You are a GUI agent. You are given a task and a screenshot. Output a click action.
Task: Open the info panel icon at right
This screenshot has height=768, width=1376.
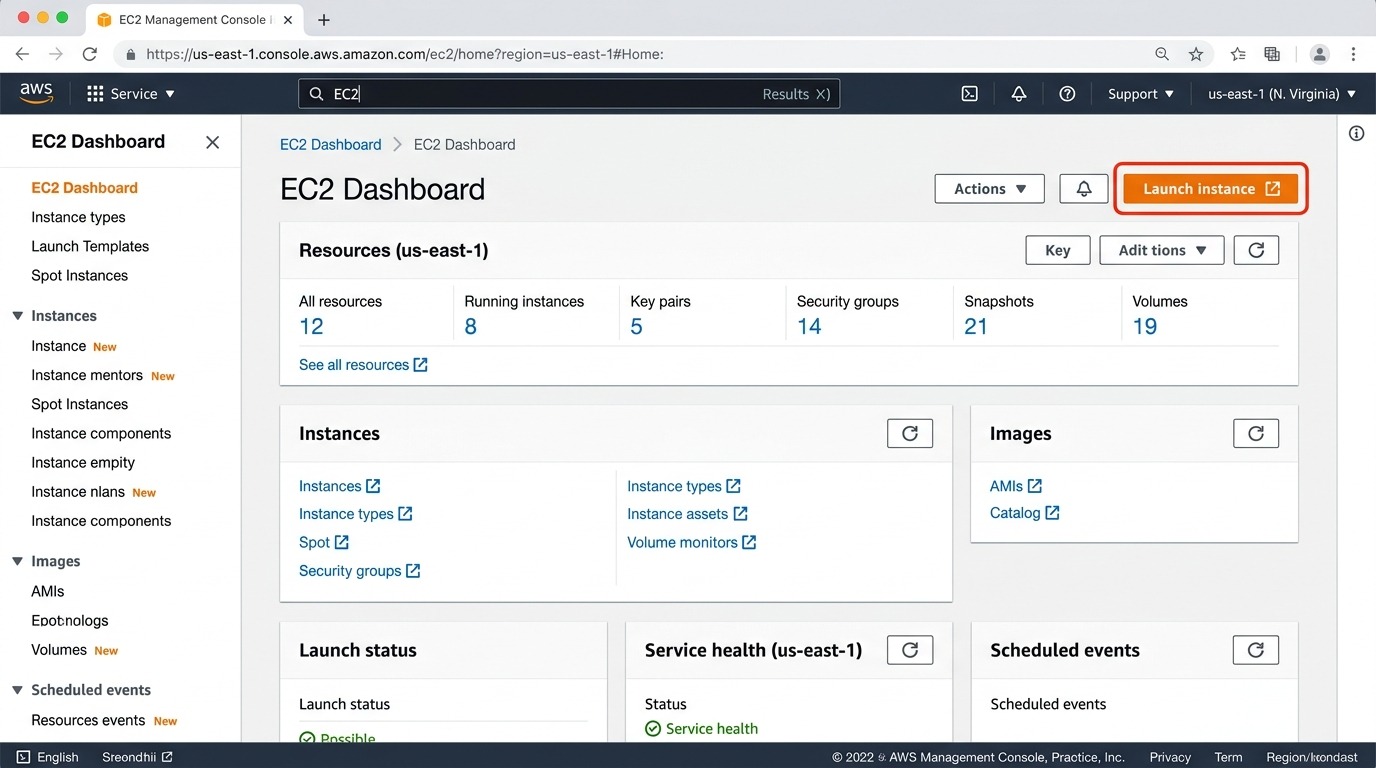[1356, 133]
